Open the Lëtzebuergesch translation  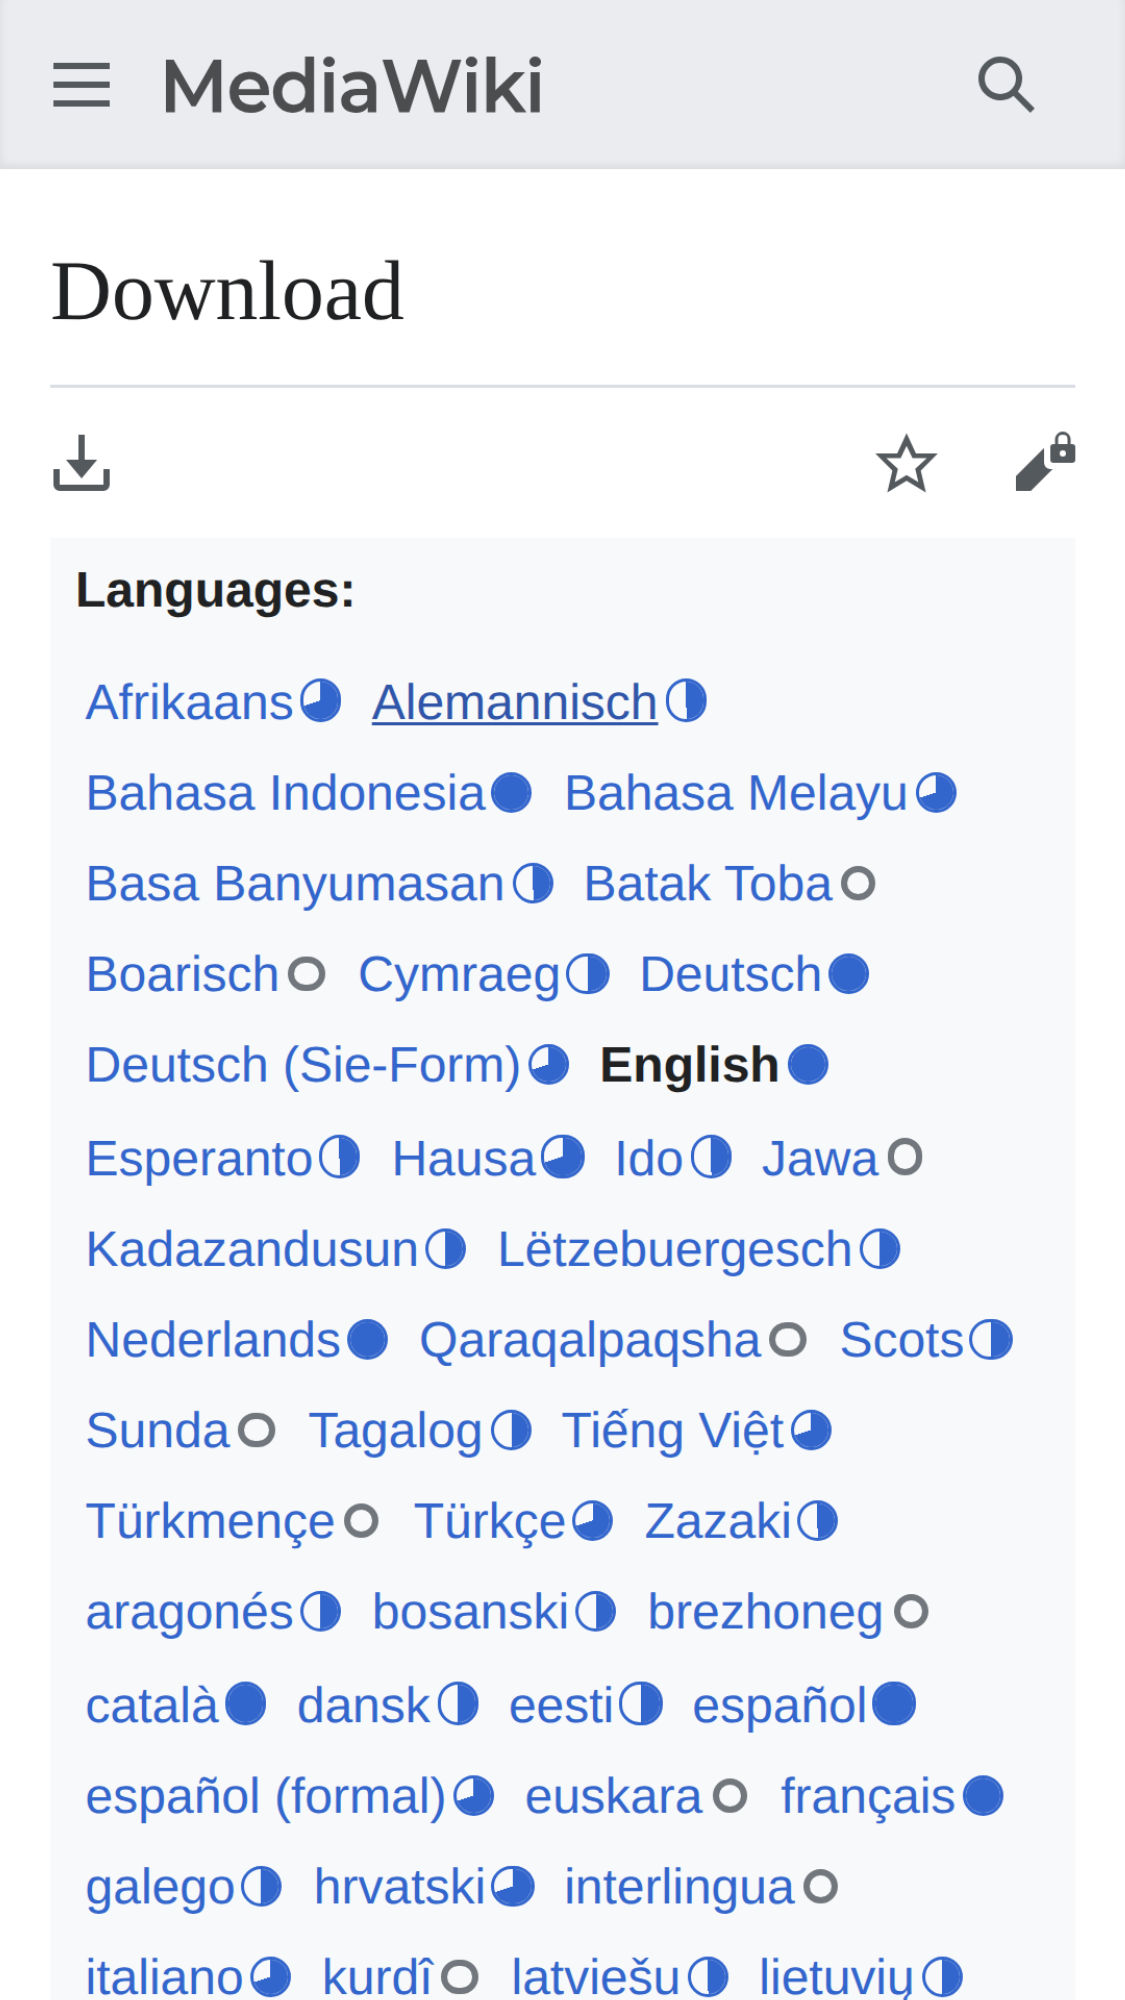point(674,1250)
